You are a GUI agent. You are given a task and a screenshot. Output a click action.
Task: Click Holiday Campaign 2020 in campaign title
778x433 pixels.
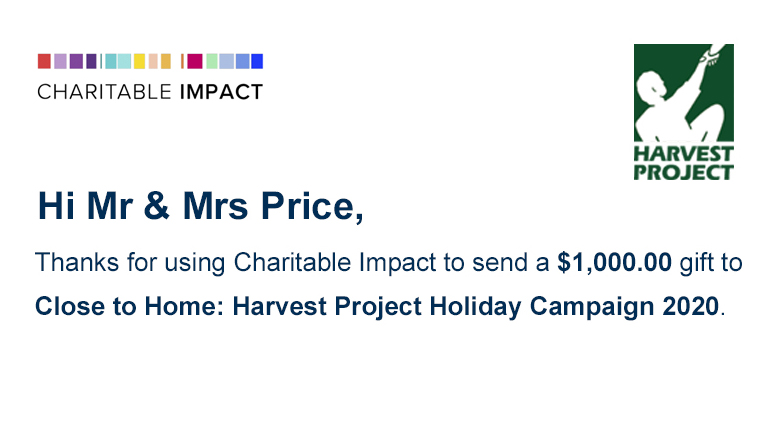574,306
